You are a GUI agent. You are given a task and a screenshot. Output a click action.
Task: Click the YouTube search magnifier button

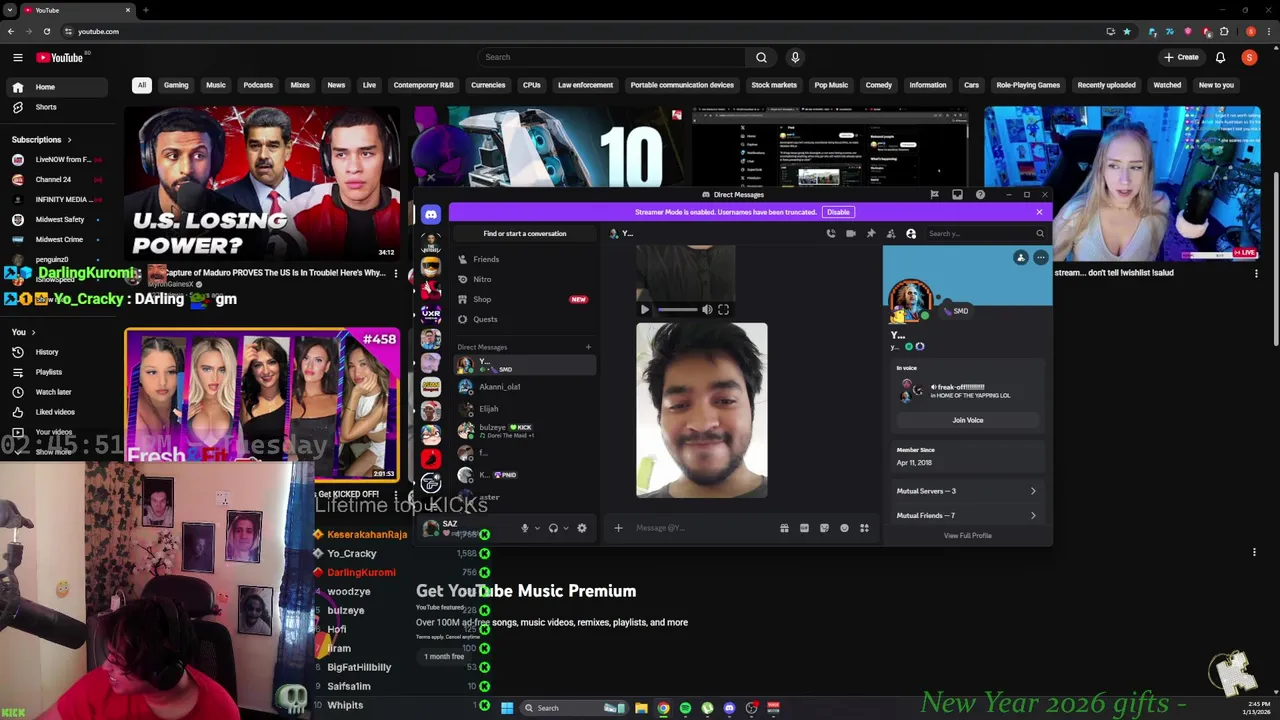tap(761, 57)
